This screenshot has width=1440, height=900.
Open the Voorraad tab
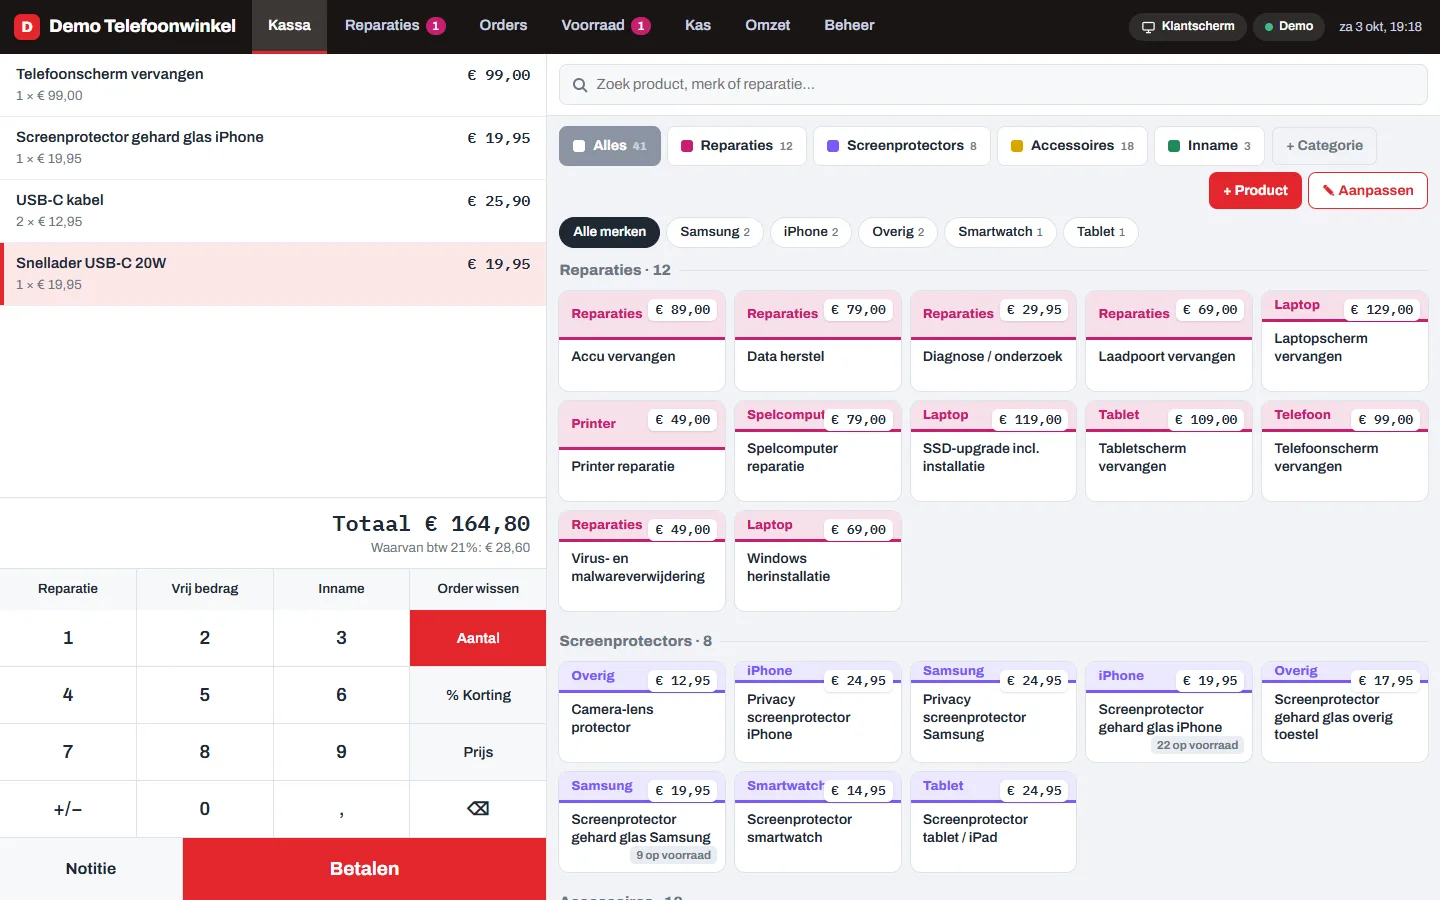pos(606,26)
